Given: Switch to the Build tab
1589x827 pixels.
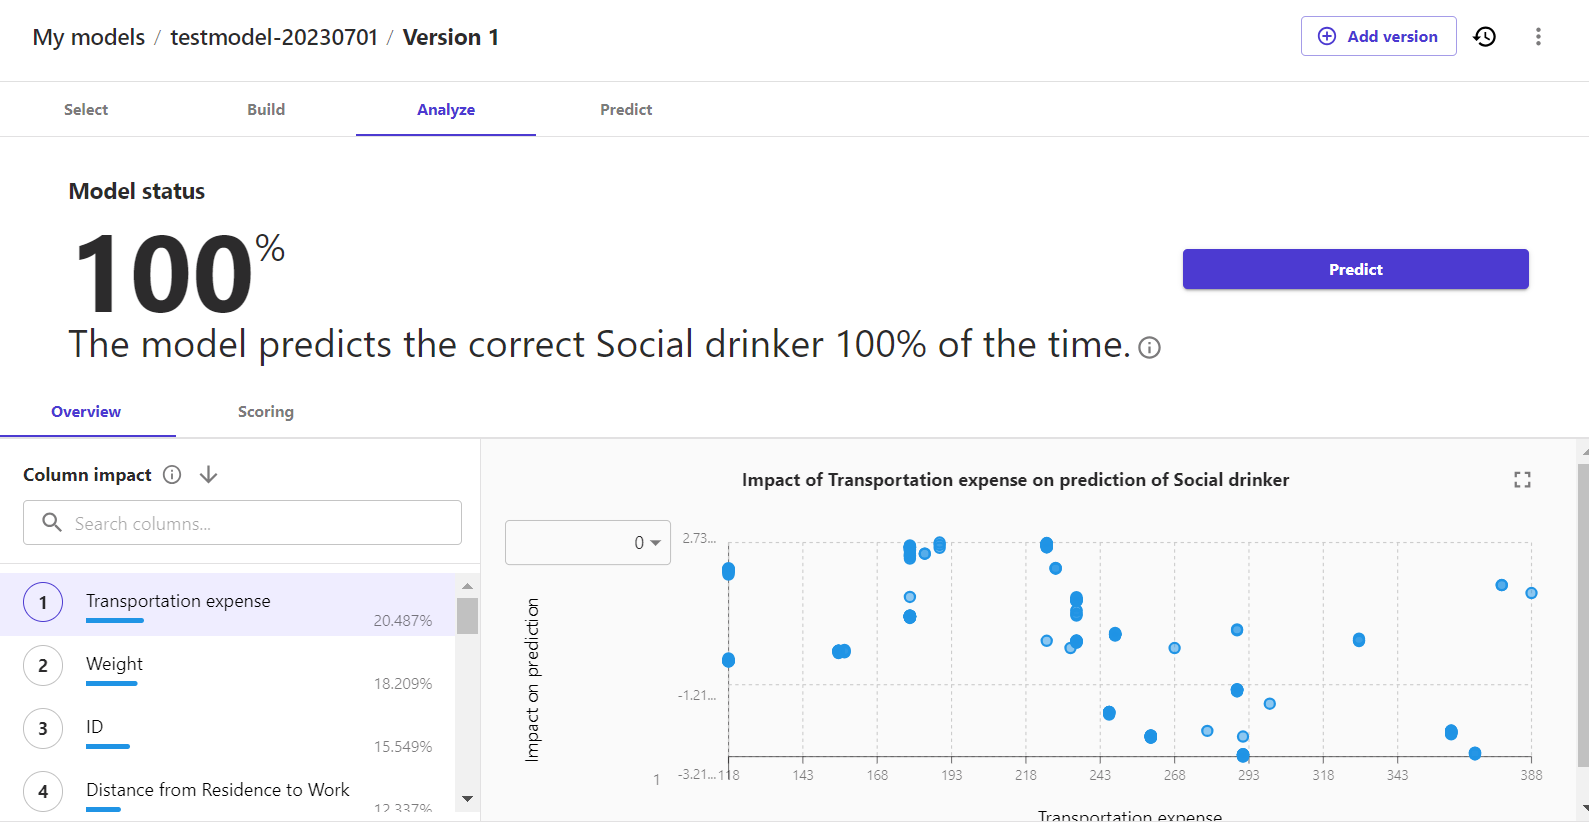Looking at the screenshot, I should 266,110.
